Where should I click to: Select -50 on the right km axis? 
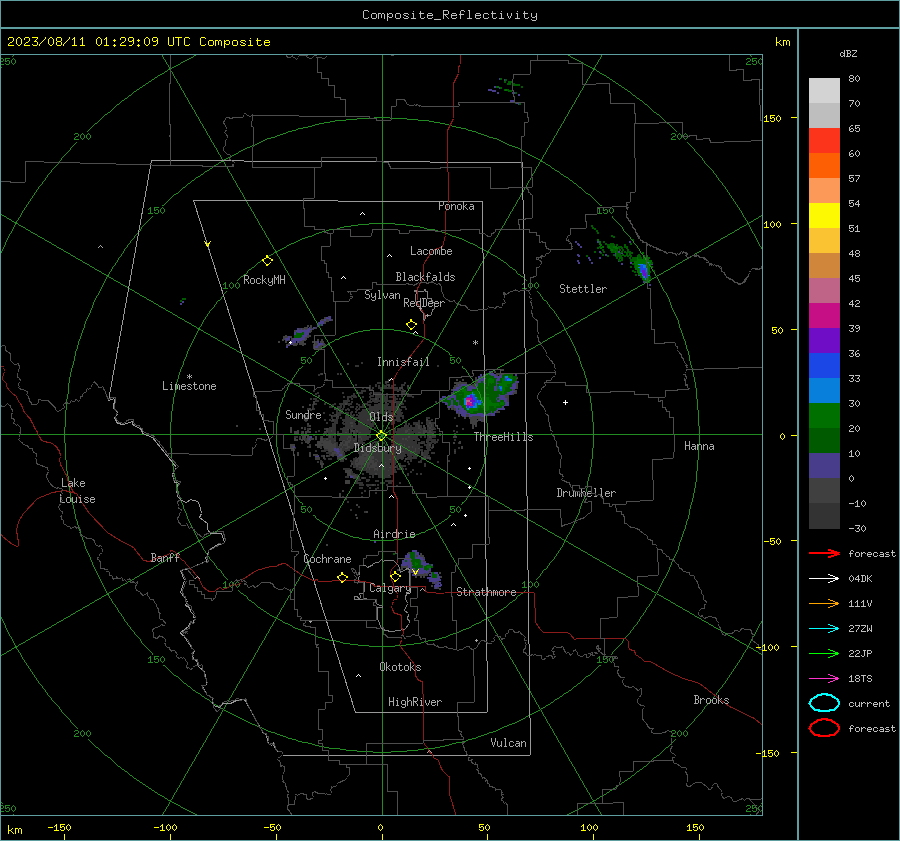pyautogui.click(x=773, y=541)
